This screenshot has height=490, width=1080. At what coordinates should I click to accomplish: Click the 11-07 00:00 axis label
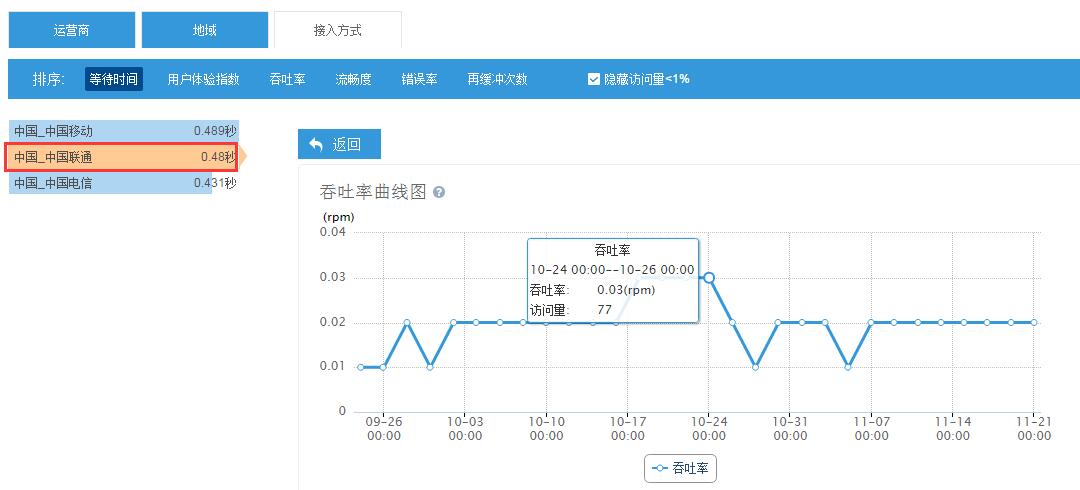tap(871, 428)
